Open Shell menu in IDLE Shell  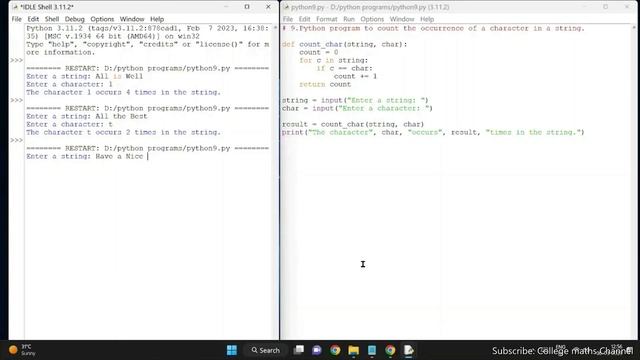coord(52,19)
